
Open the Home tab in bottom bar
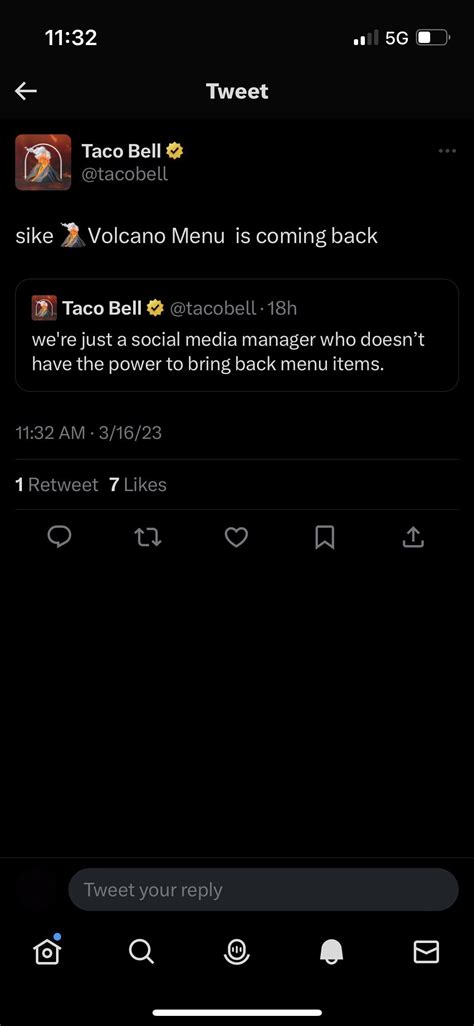click(48, 951)
